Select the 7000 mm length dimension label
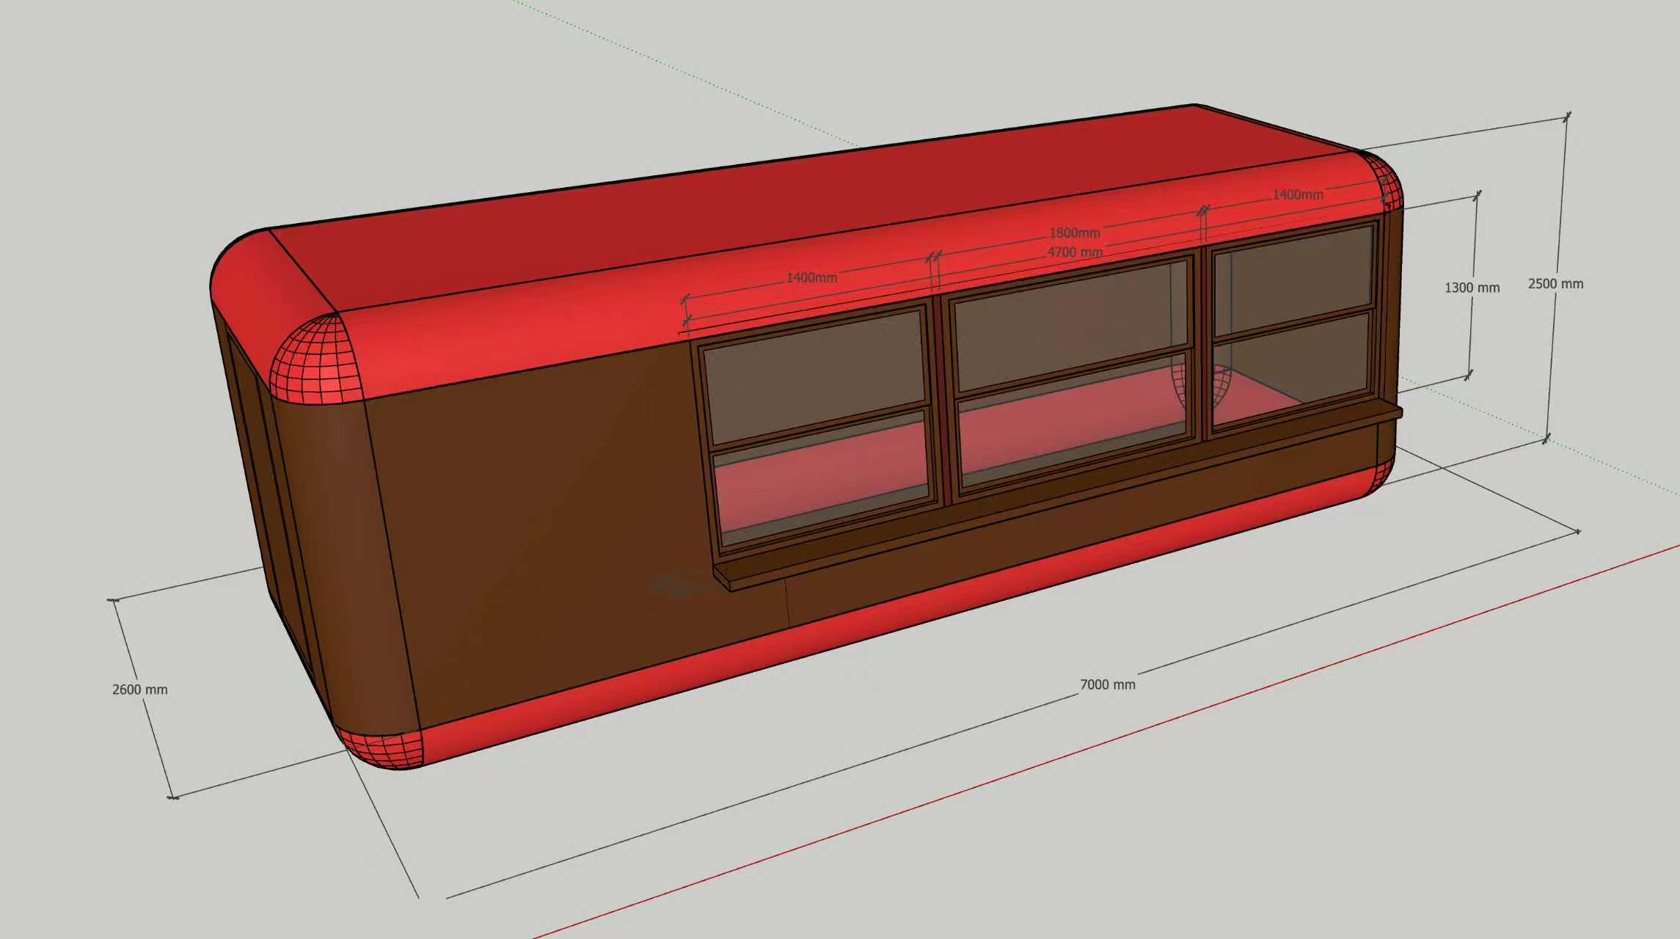 [1107, 685]
